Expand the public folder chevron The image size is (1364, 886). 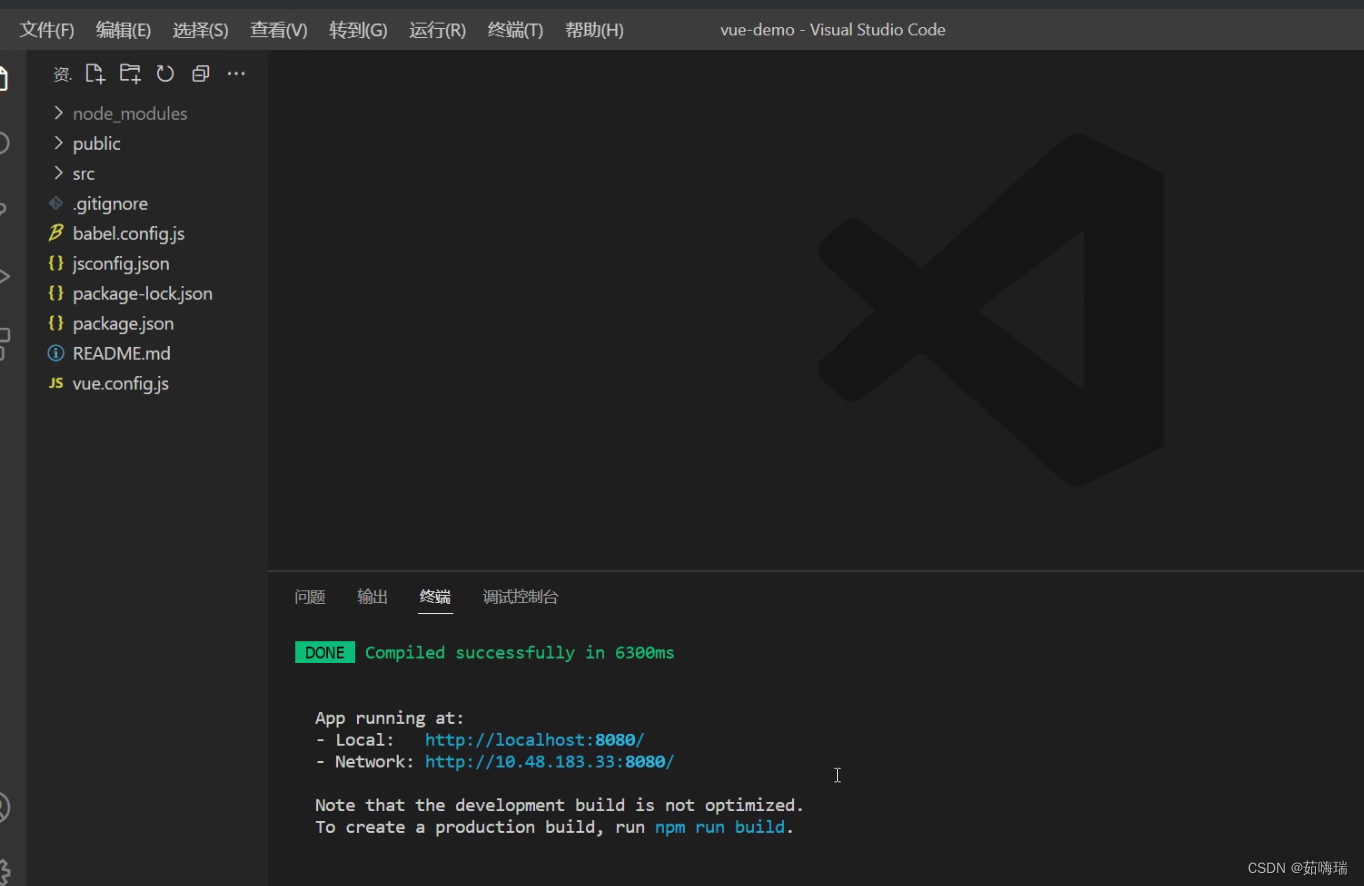(58, 143)
